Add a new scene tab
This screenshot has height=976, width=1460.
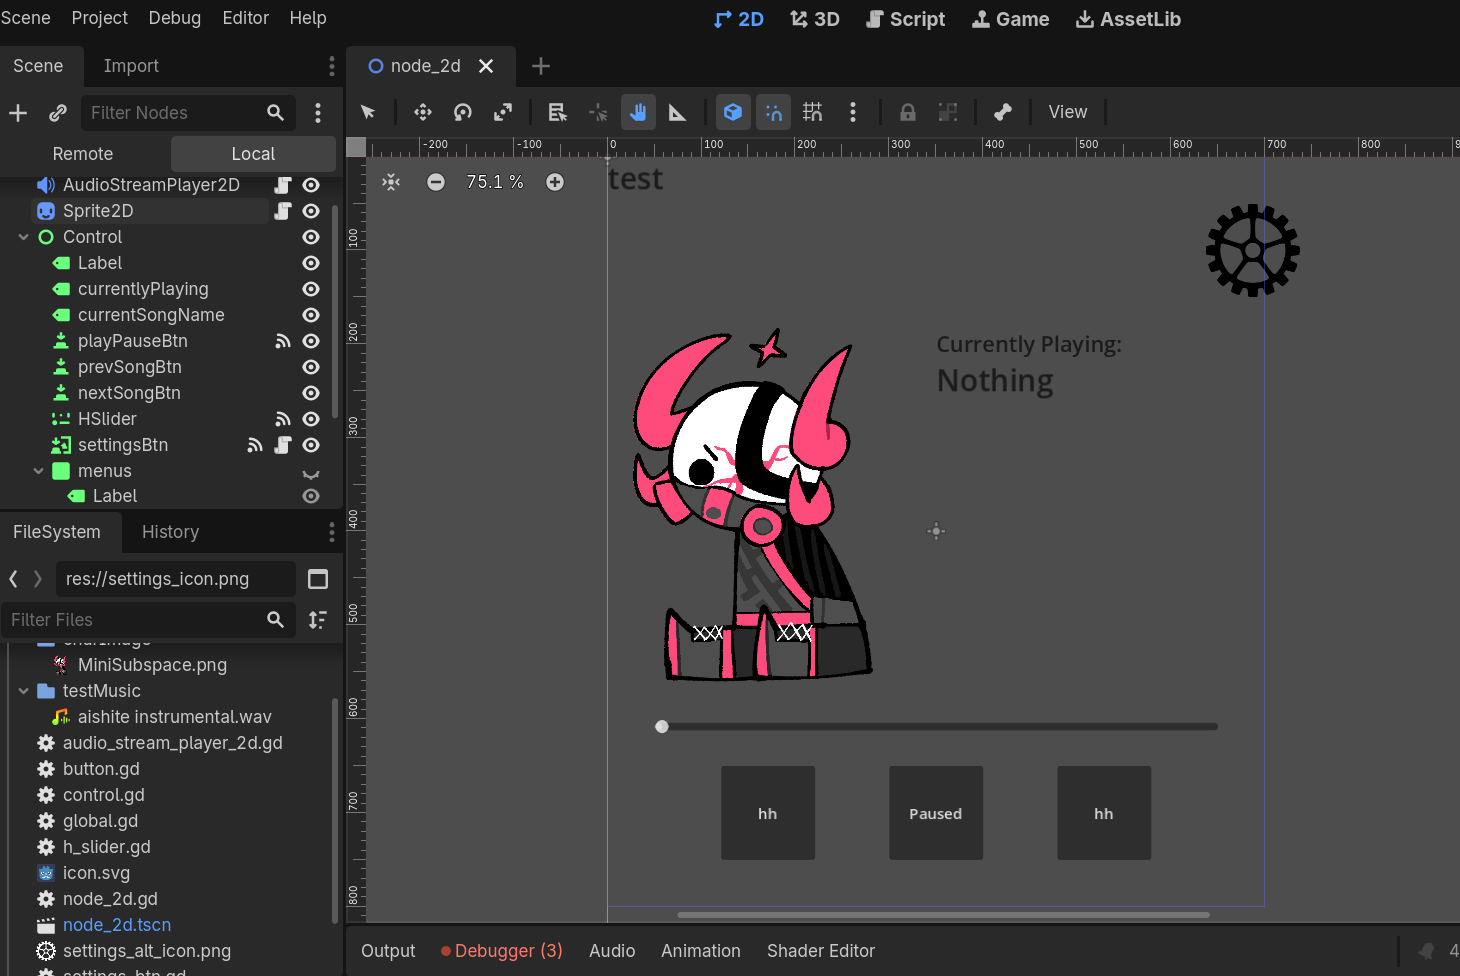coord(541,66)
